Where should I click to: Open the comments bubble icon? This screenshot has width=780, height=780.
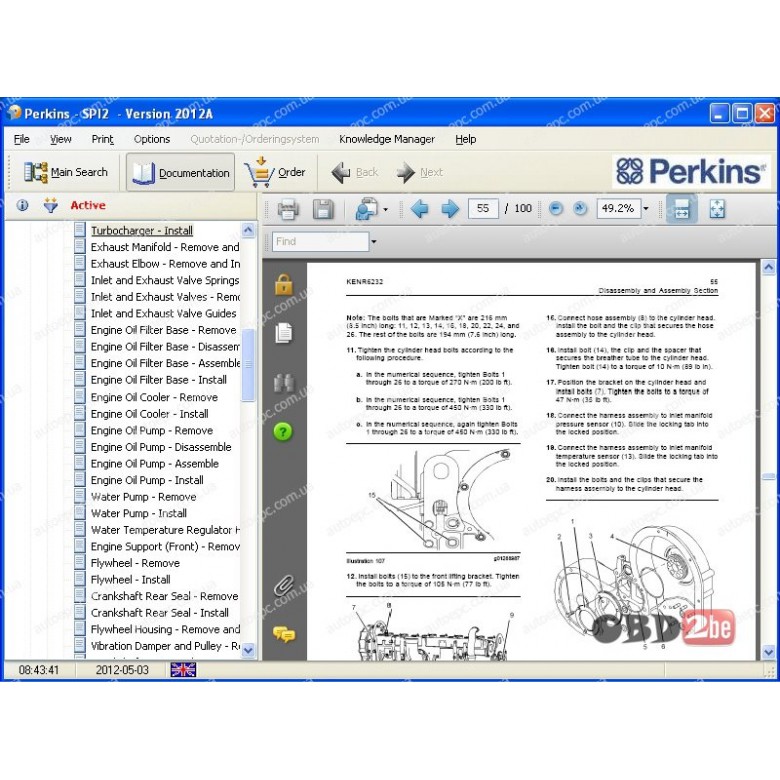coord(284,634)
